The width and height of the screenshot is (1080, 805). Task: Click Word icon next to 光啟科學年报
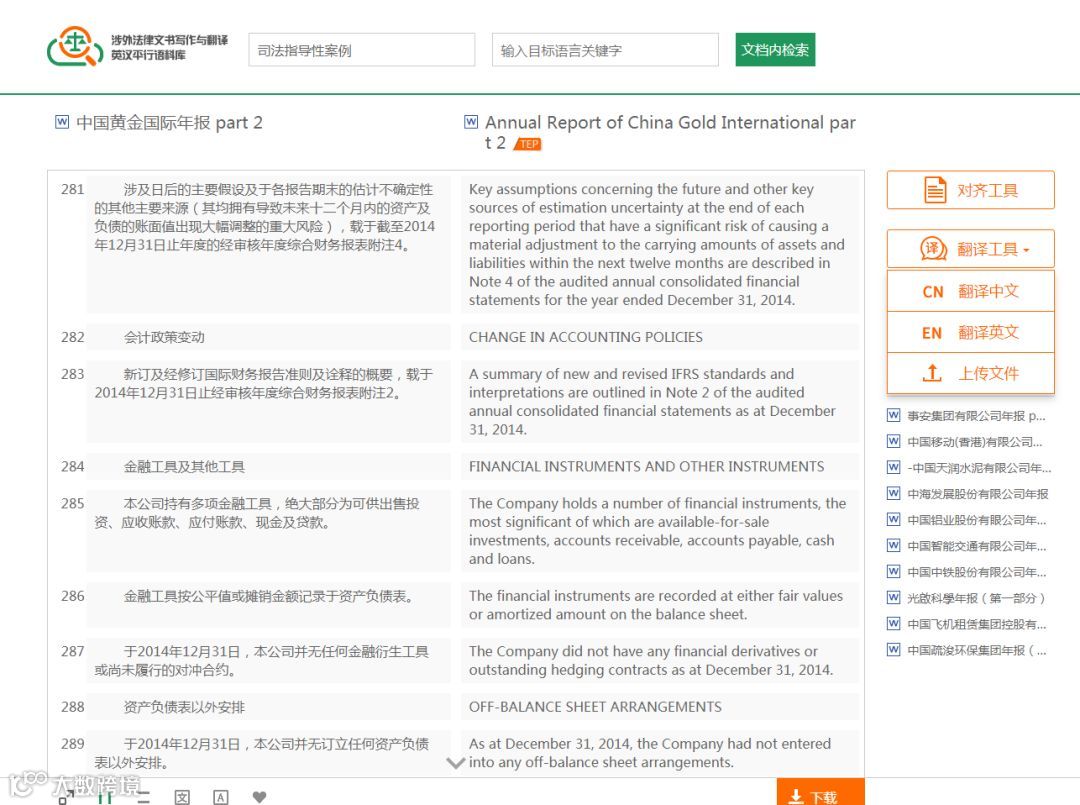pyautogui.click(x=893, y=597)
